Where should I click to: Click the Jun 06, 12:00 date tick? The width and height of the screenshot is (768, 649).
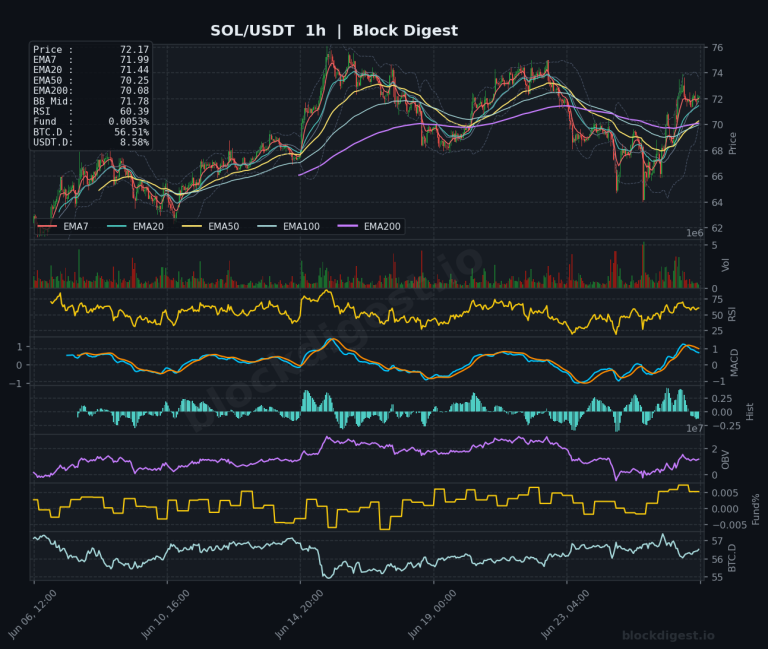point(32,615)
